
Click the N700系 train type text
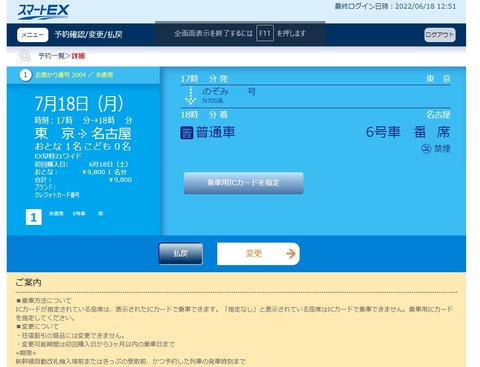pyautogui.click(x=213, y=101)
